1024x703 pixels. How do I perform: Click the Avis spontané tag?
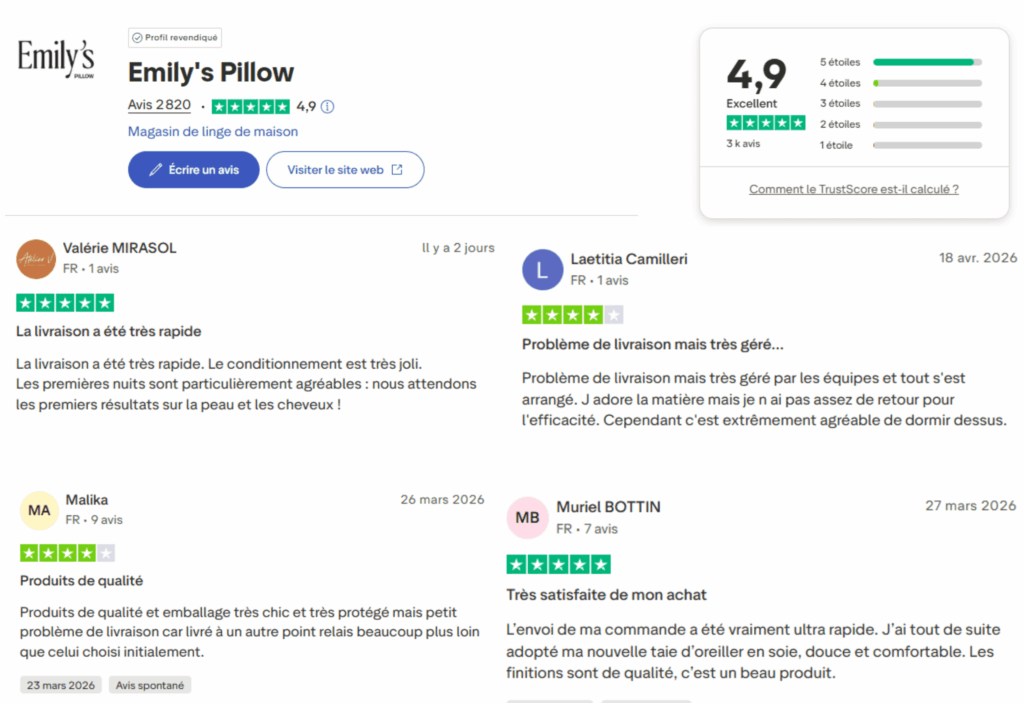click(149, 685)
